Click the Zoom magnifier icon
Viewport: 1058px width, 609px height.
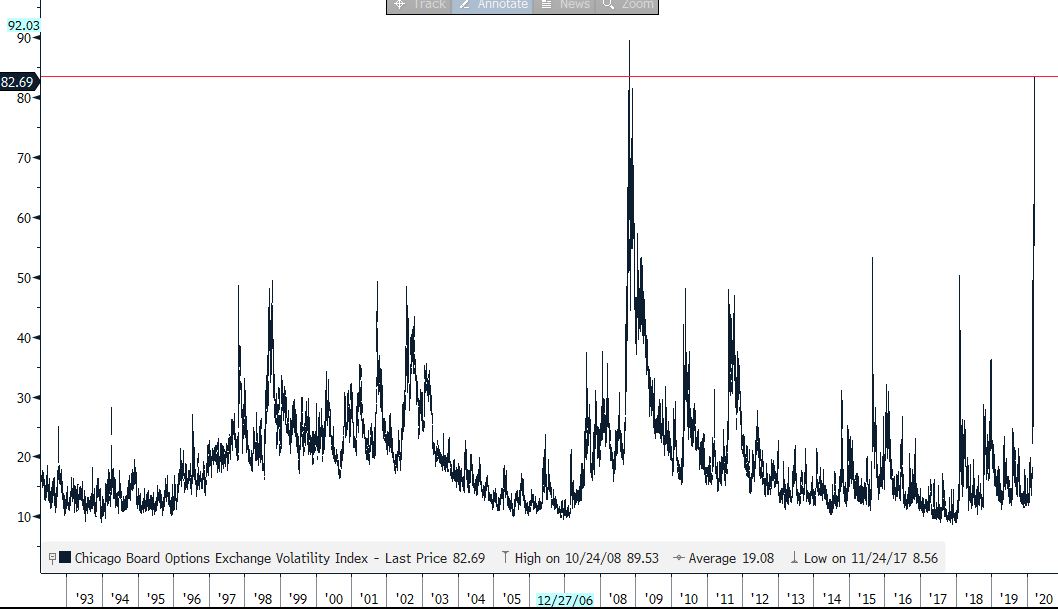pyautogui.click(x=608, y=5)
